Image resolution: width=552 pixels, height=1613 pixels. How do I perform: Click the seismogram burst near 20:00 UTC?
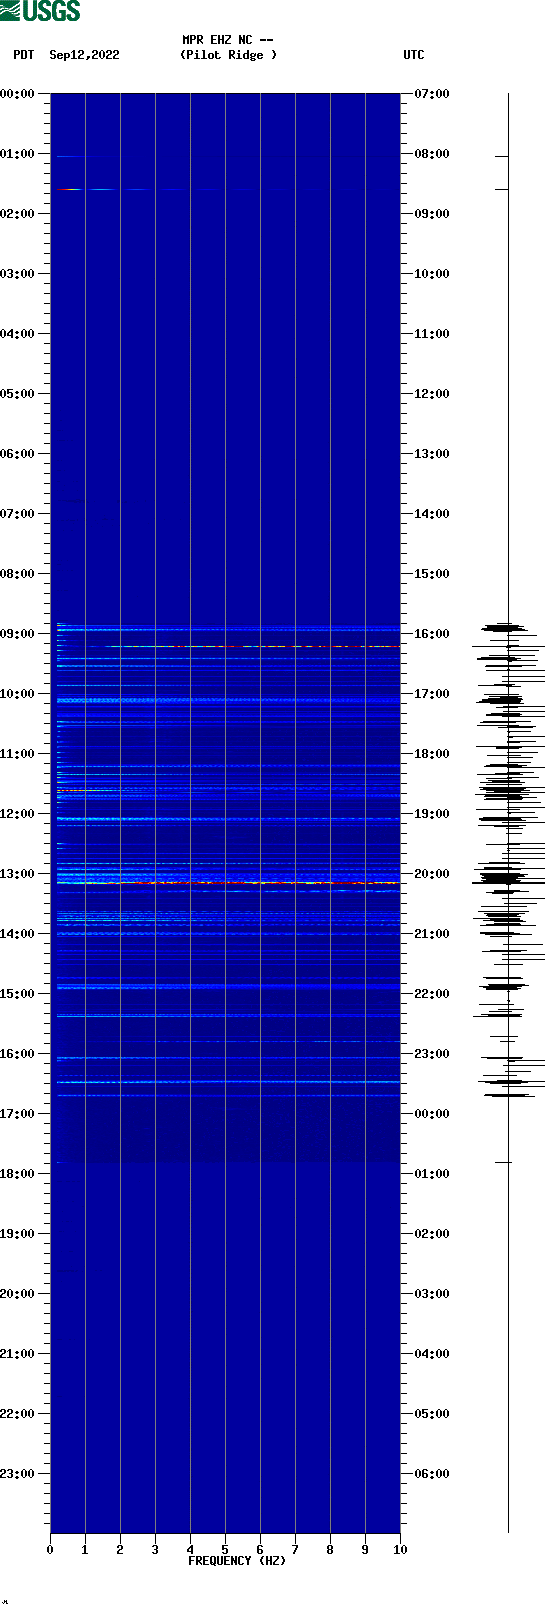click(x=508, y=879)
